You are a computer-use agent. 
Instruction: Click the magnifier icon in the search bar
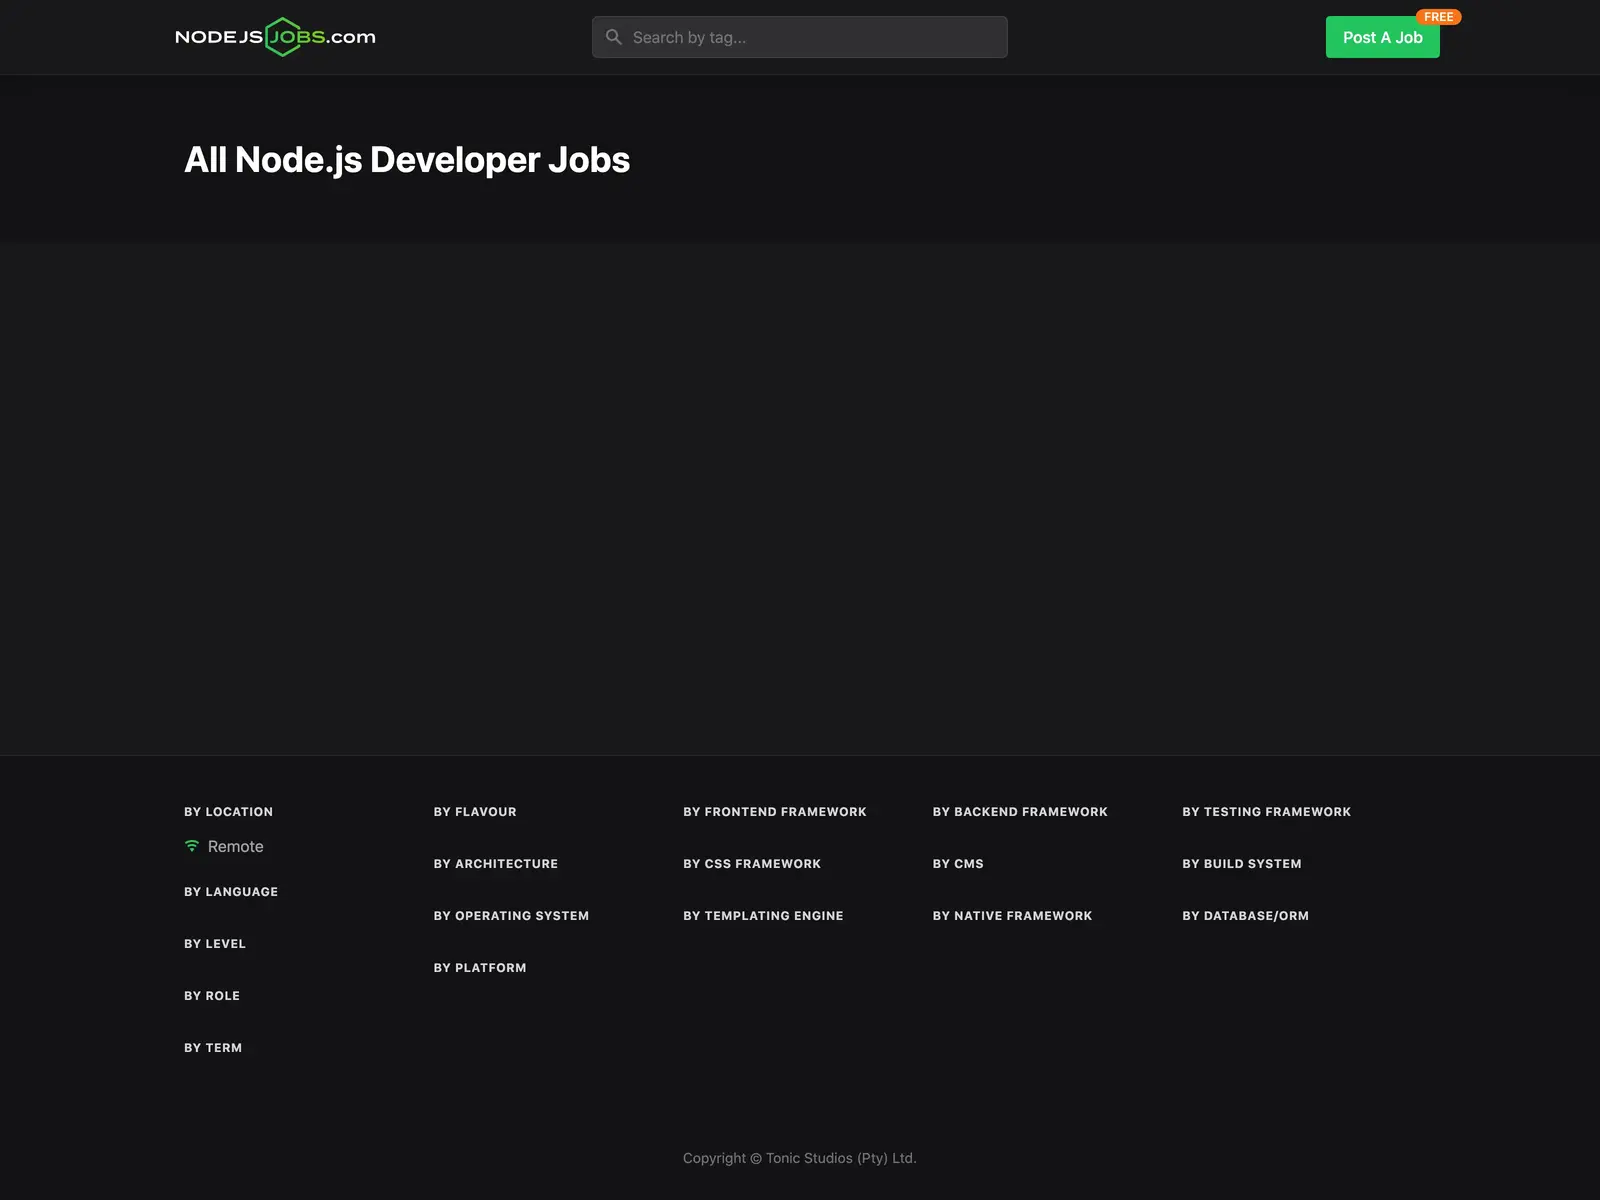pos(614,37)
